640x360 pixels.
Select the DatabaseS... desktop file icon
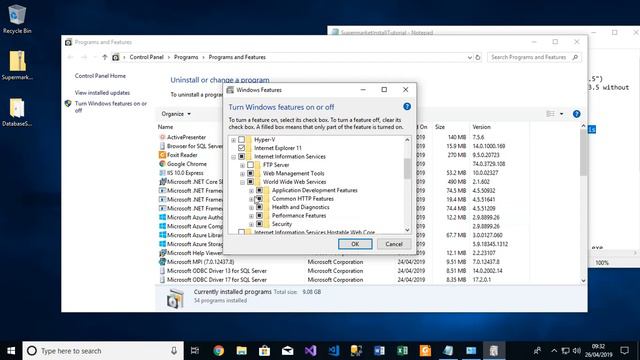17,112
